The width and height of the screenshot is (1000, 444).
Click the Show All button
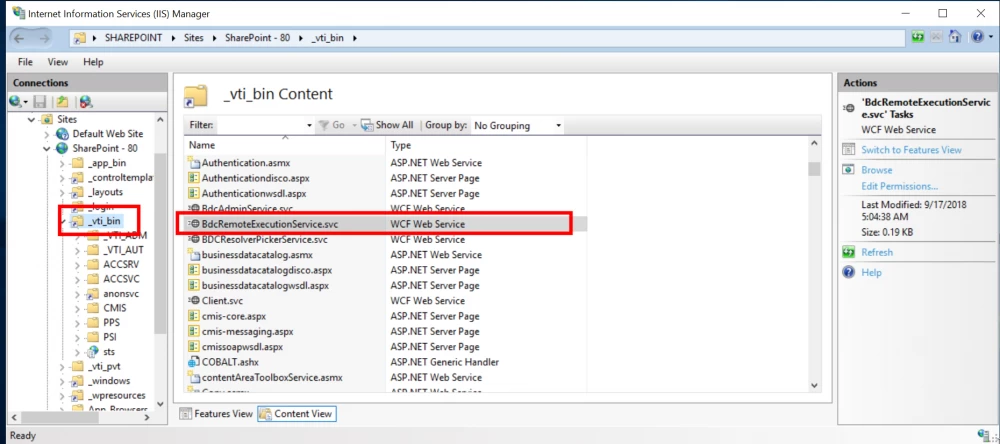pos(387,126)
